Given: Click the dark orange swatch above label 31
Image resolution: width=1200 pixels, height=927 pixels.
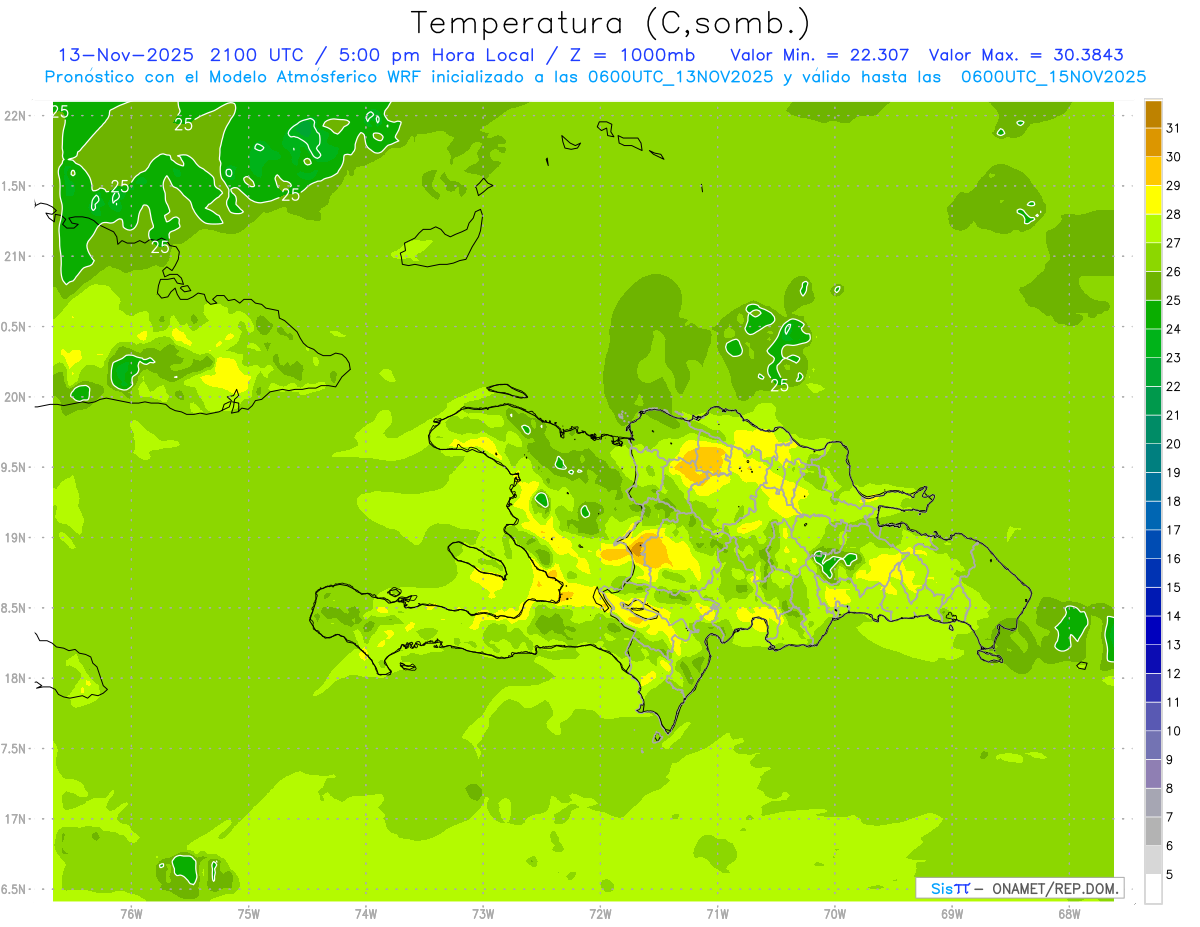Looking at the screenshot, I should [x=1154, y=114].
